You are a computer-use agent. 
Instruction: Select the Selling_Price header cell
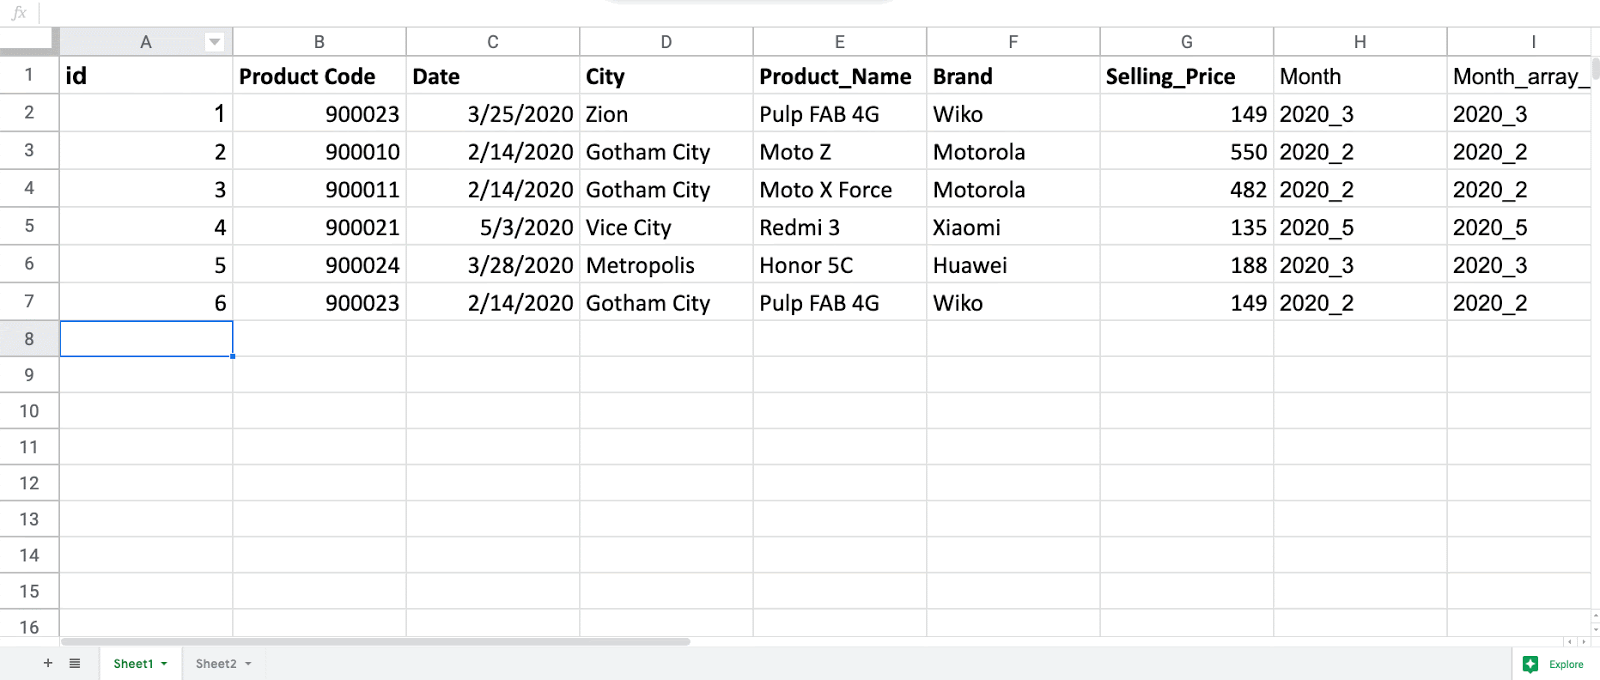pyautogui.click(x=1170, y=77)
